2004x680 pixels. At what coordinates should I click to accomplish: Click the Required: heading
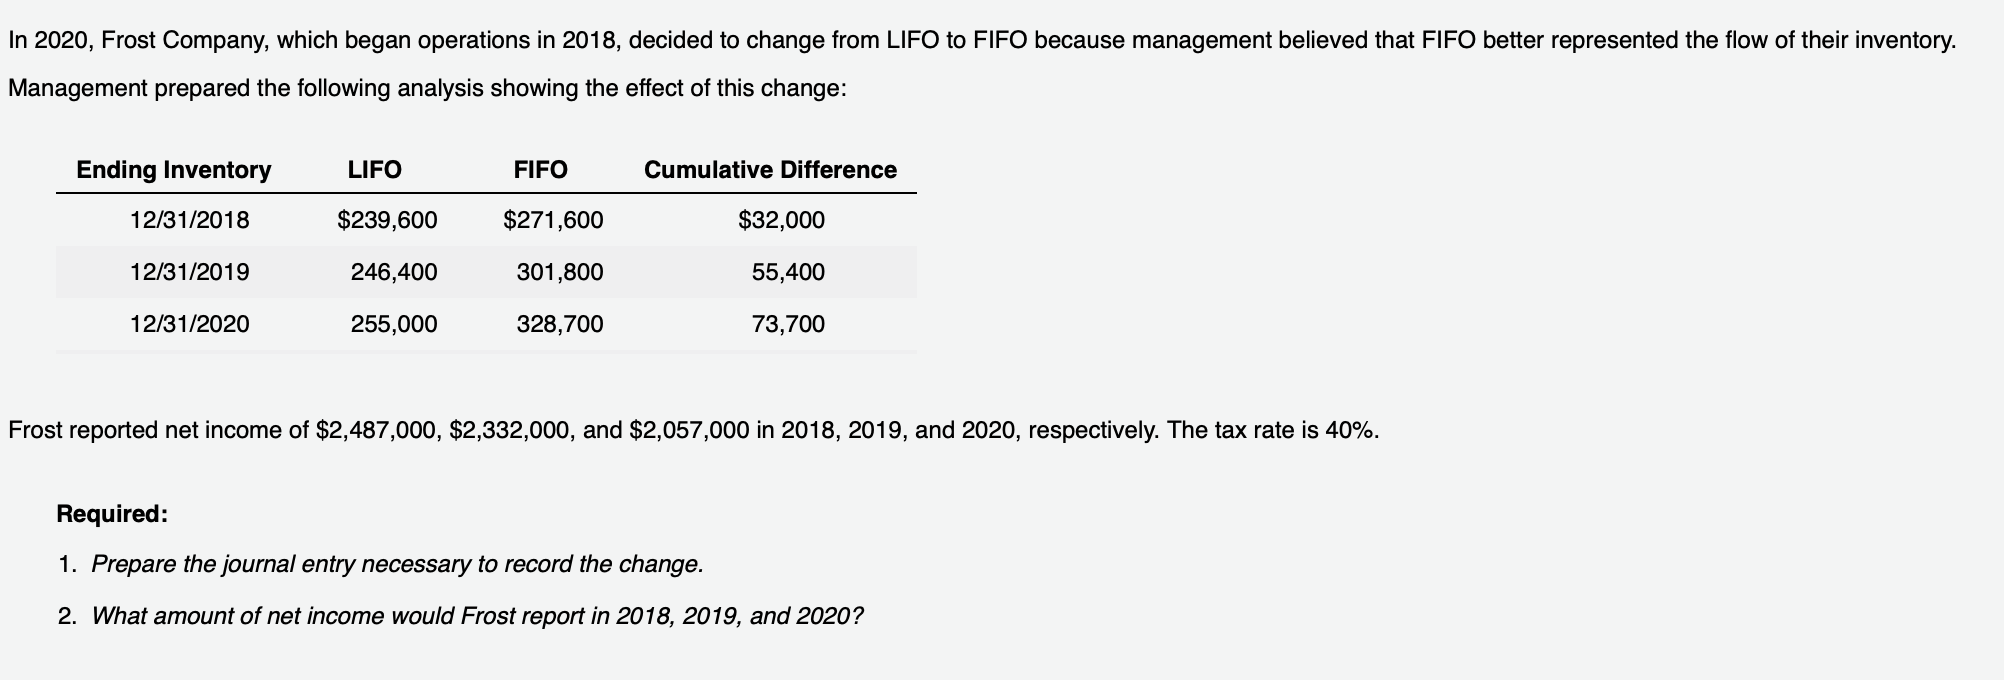(x=112, y=514)
